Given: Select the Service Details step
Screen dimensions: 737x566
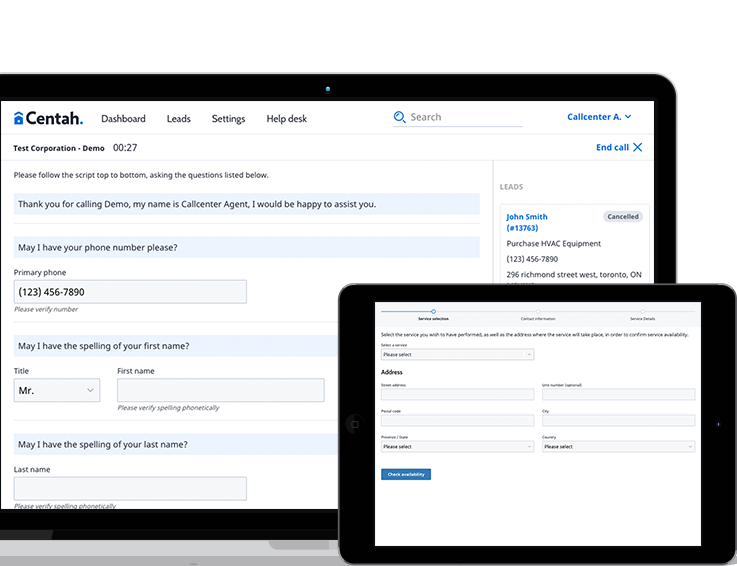Looking at the screenshot, I should (x=643, y=315).
